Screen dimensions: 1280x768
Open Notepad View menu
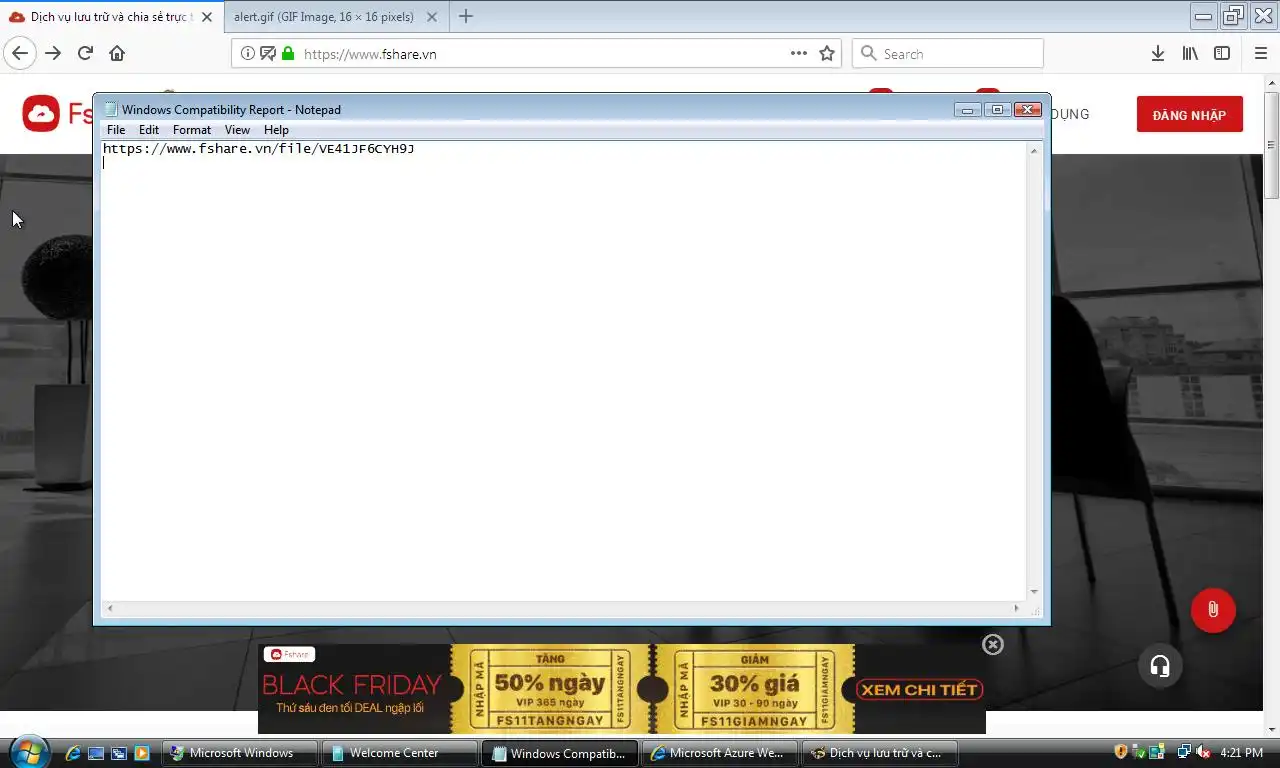tap(237, 130)
